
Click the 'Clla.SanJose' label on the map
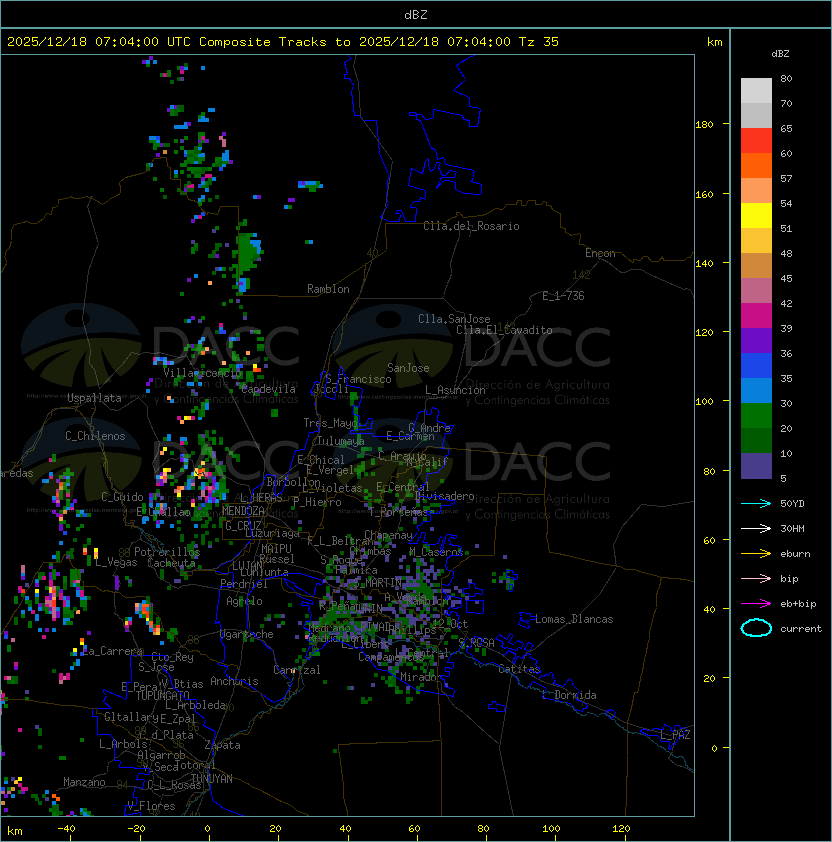pos(454,319)
